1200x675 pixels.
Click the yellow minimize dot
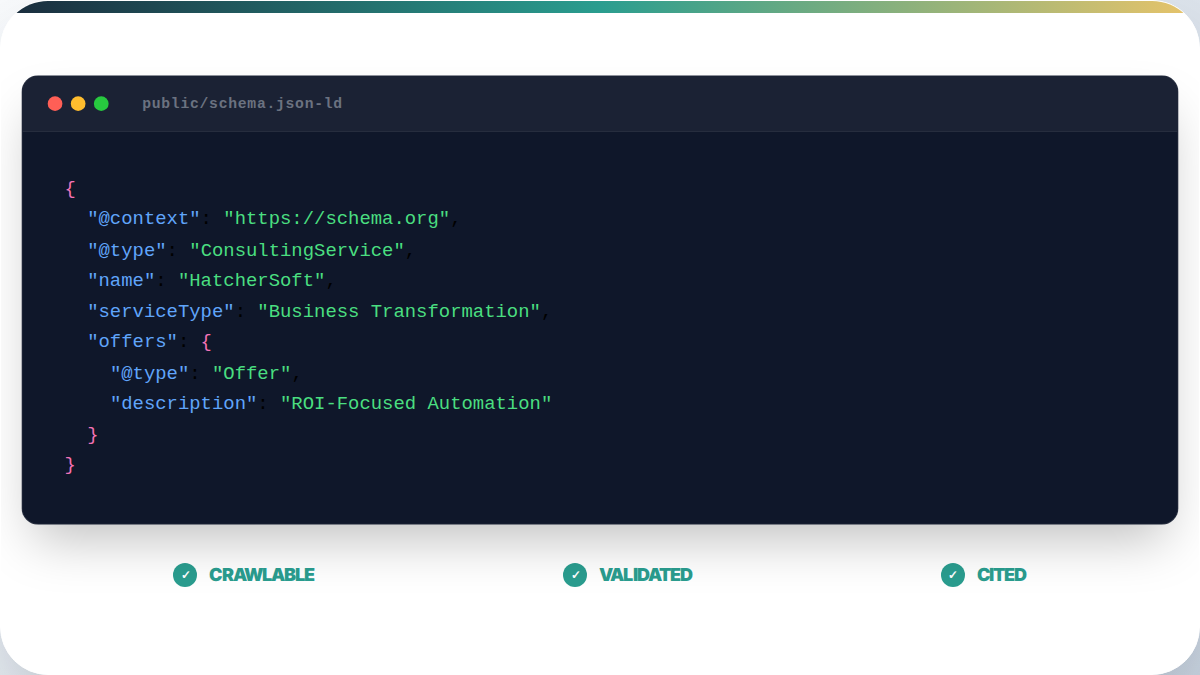[78, 104]
